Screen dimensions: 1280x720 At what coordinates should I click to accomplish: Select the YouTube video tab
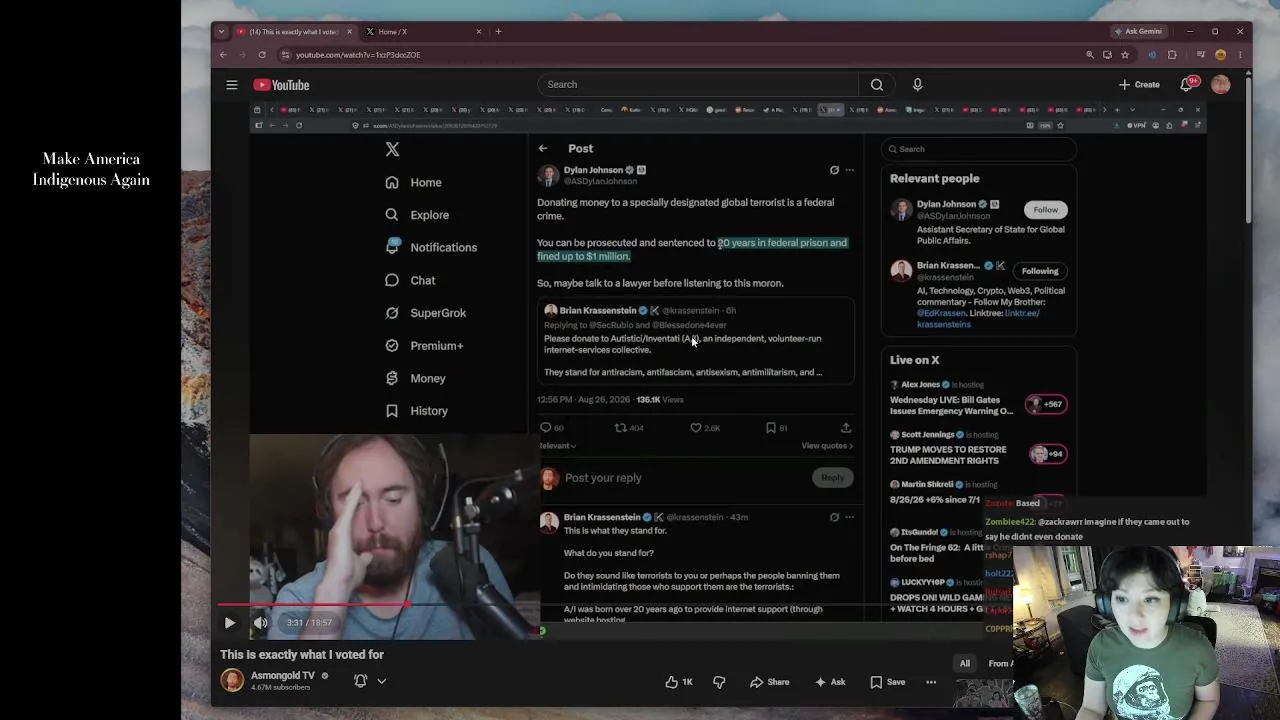coord(294,31)
